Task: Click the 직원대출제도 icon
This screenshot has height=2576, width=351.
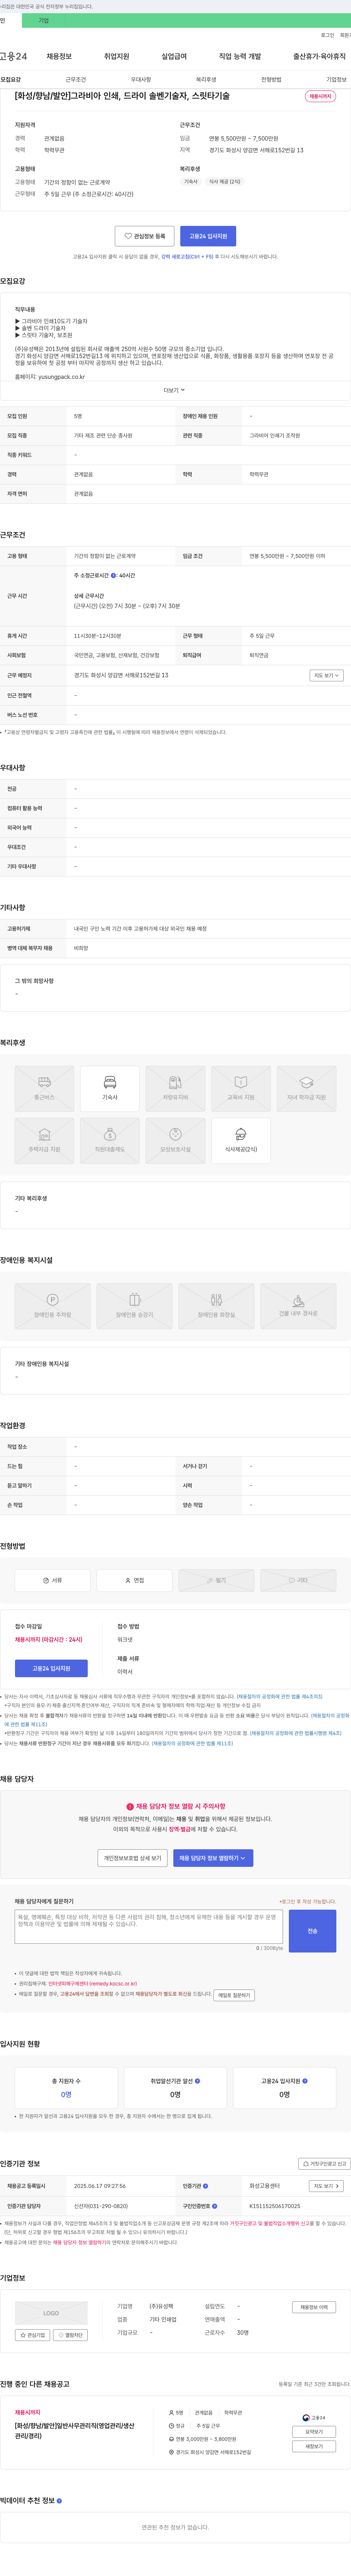Action: (110, 1141)
